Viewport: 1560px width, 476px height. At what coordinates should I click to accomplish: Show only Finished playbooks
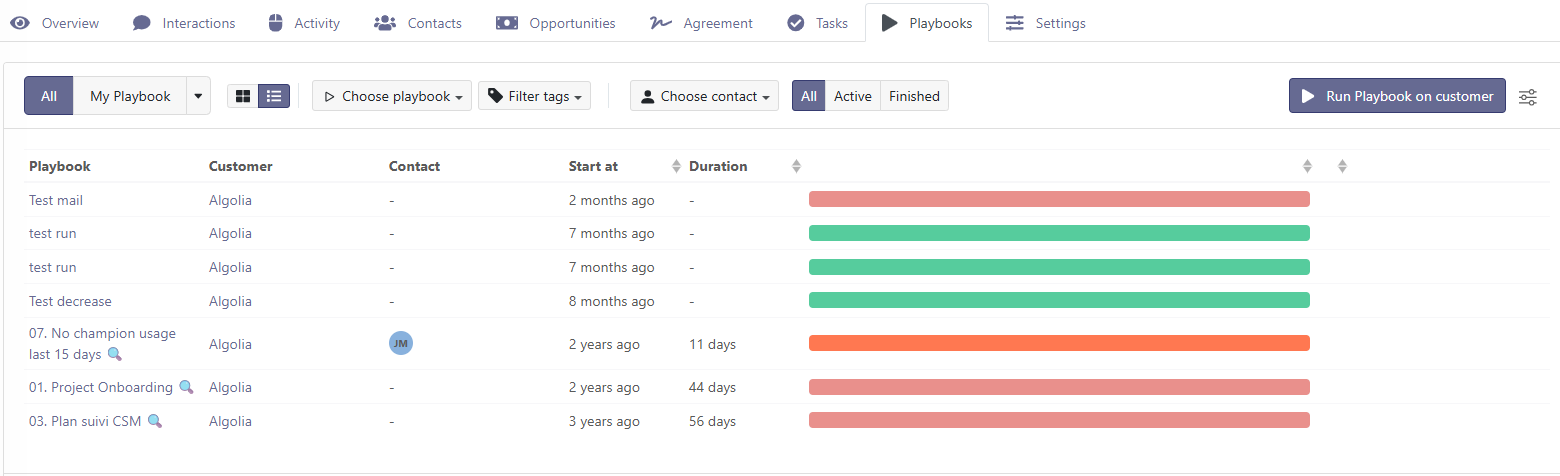[x=914, y=96]
